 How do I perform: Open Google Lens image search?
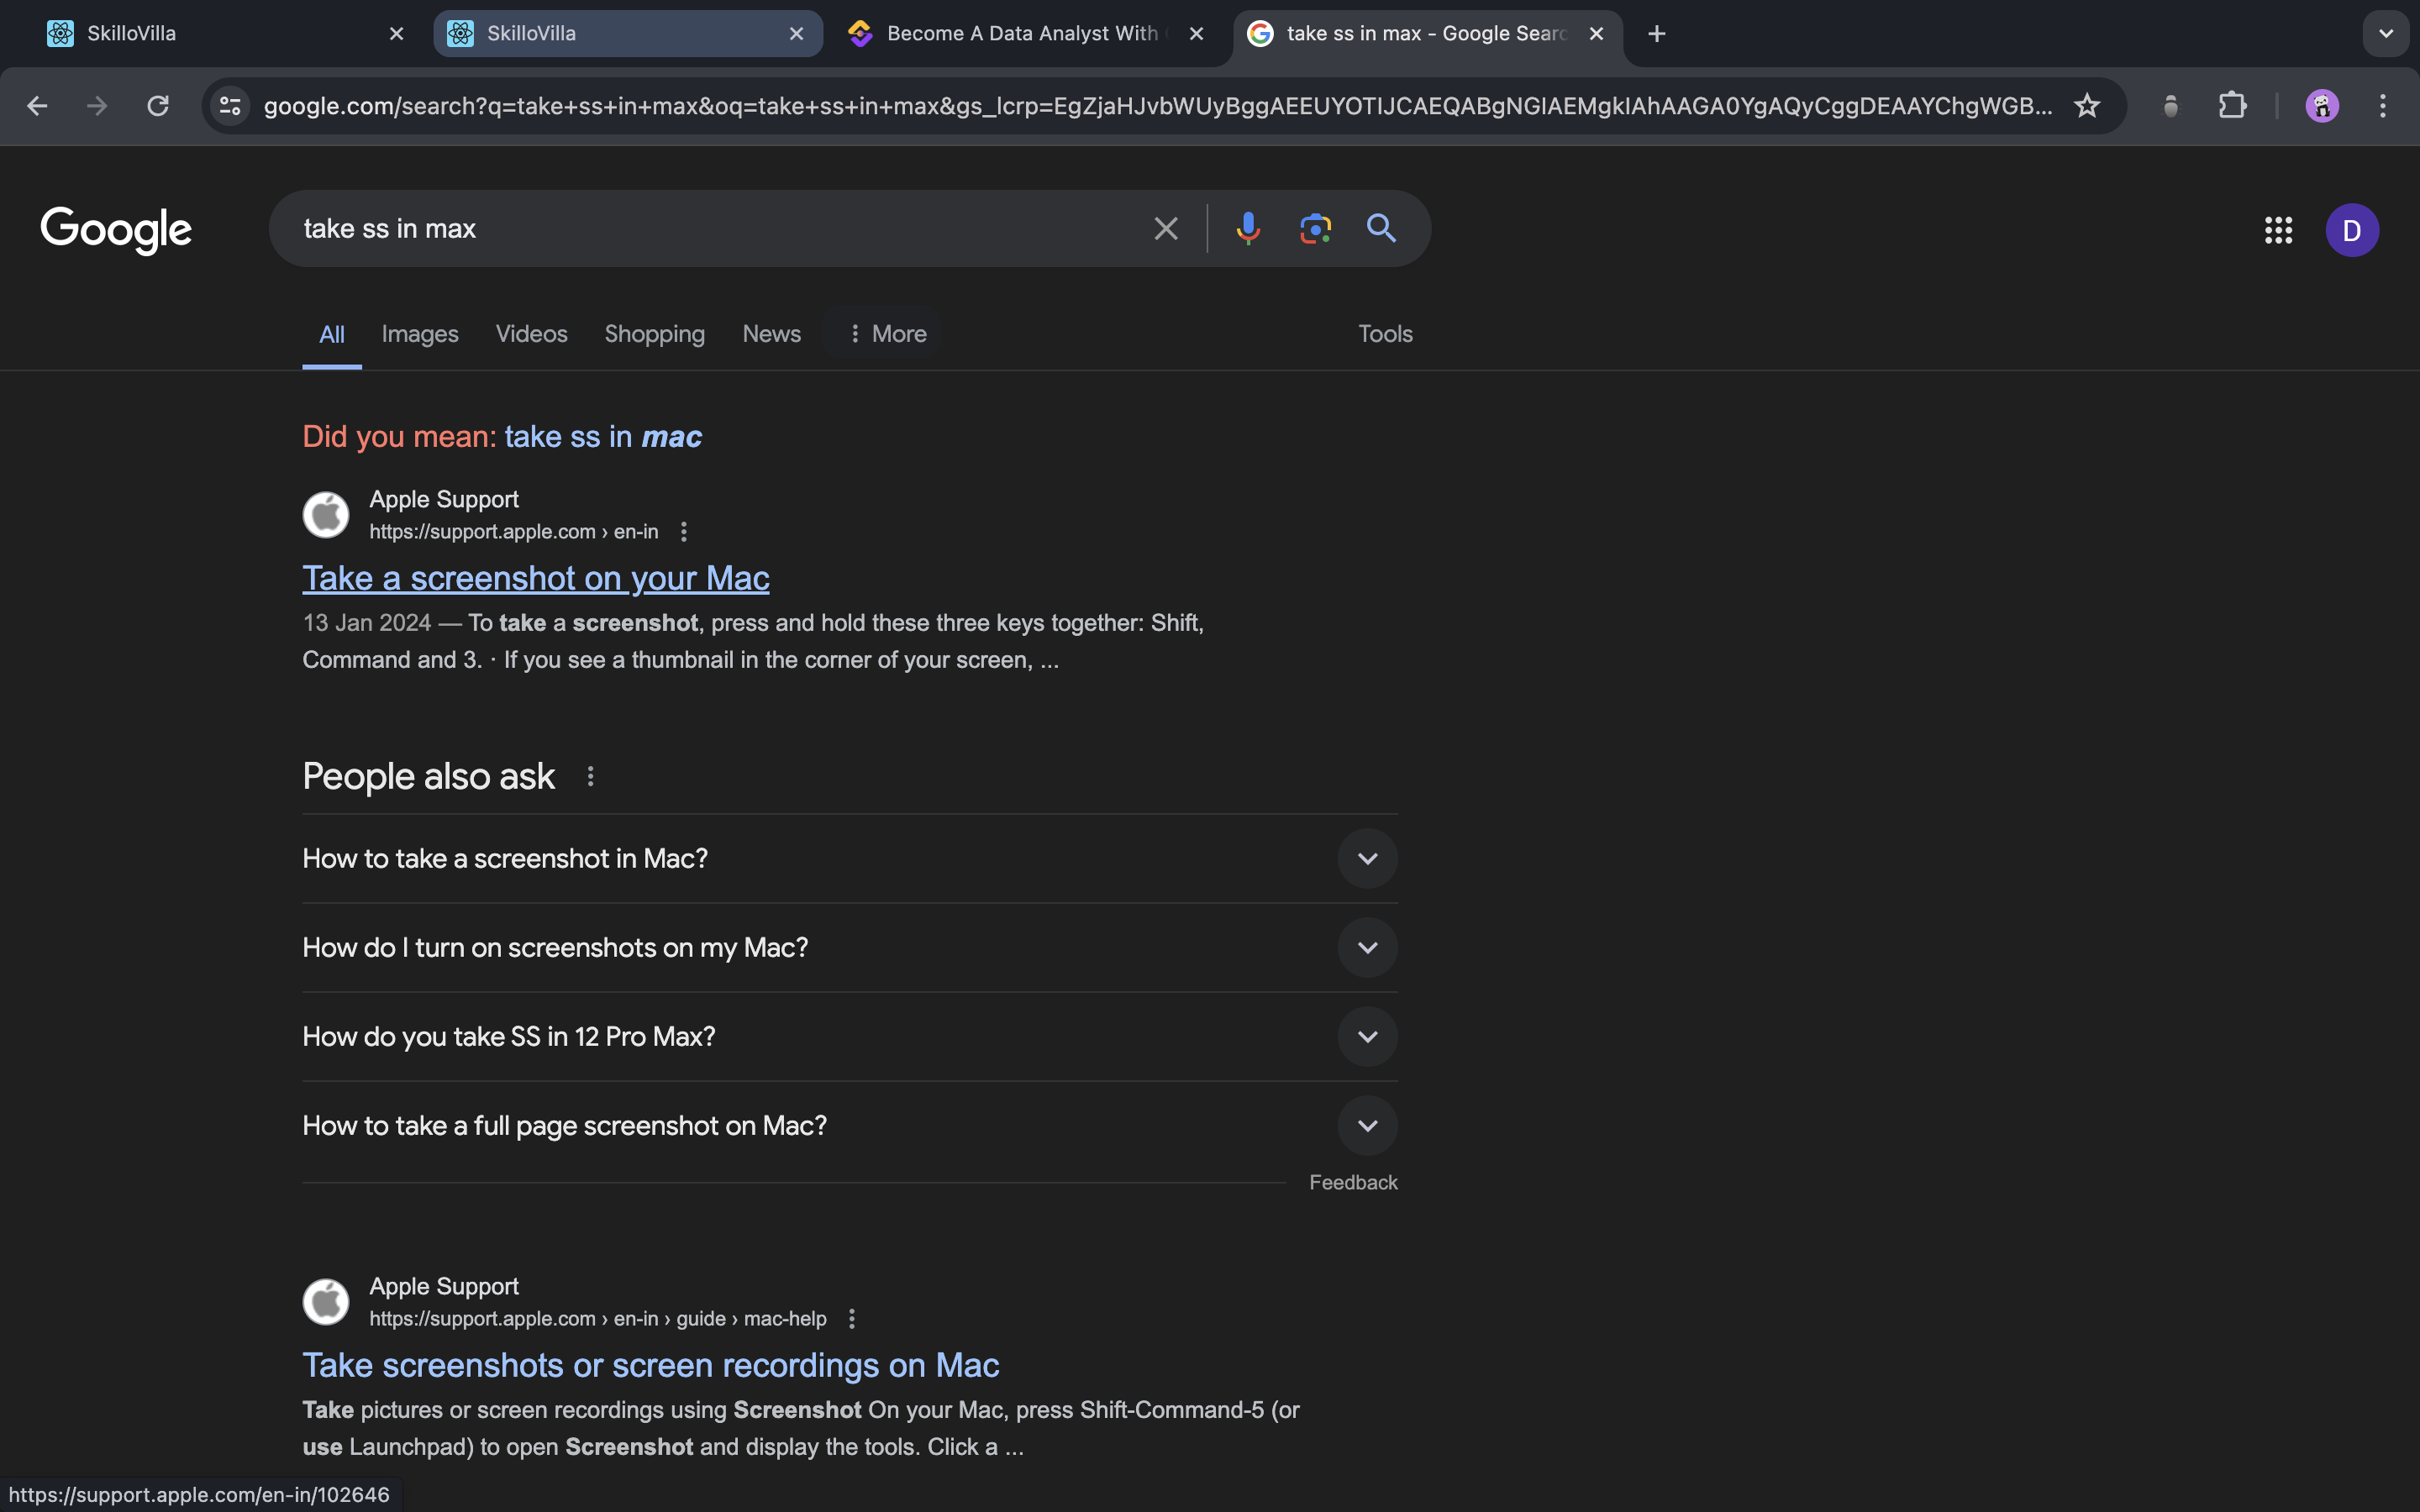click(x=1315, y=229)
